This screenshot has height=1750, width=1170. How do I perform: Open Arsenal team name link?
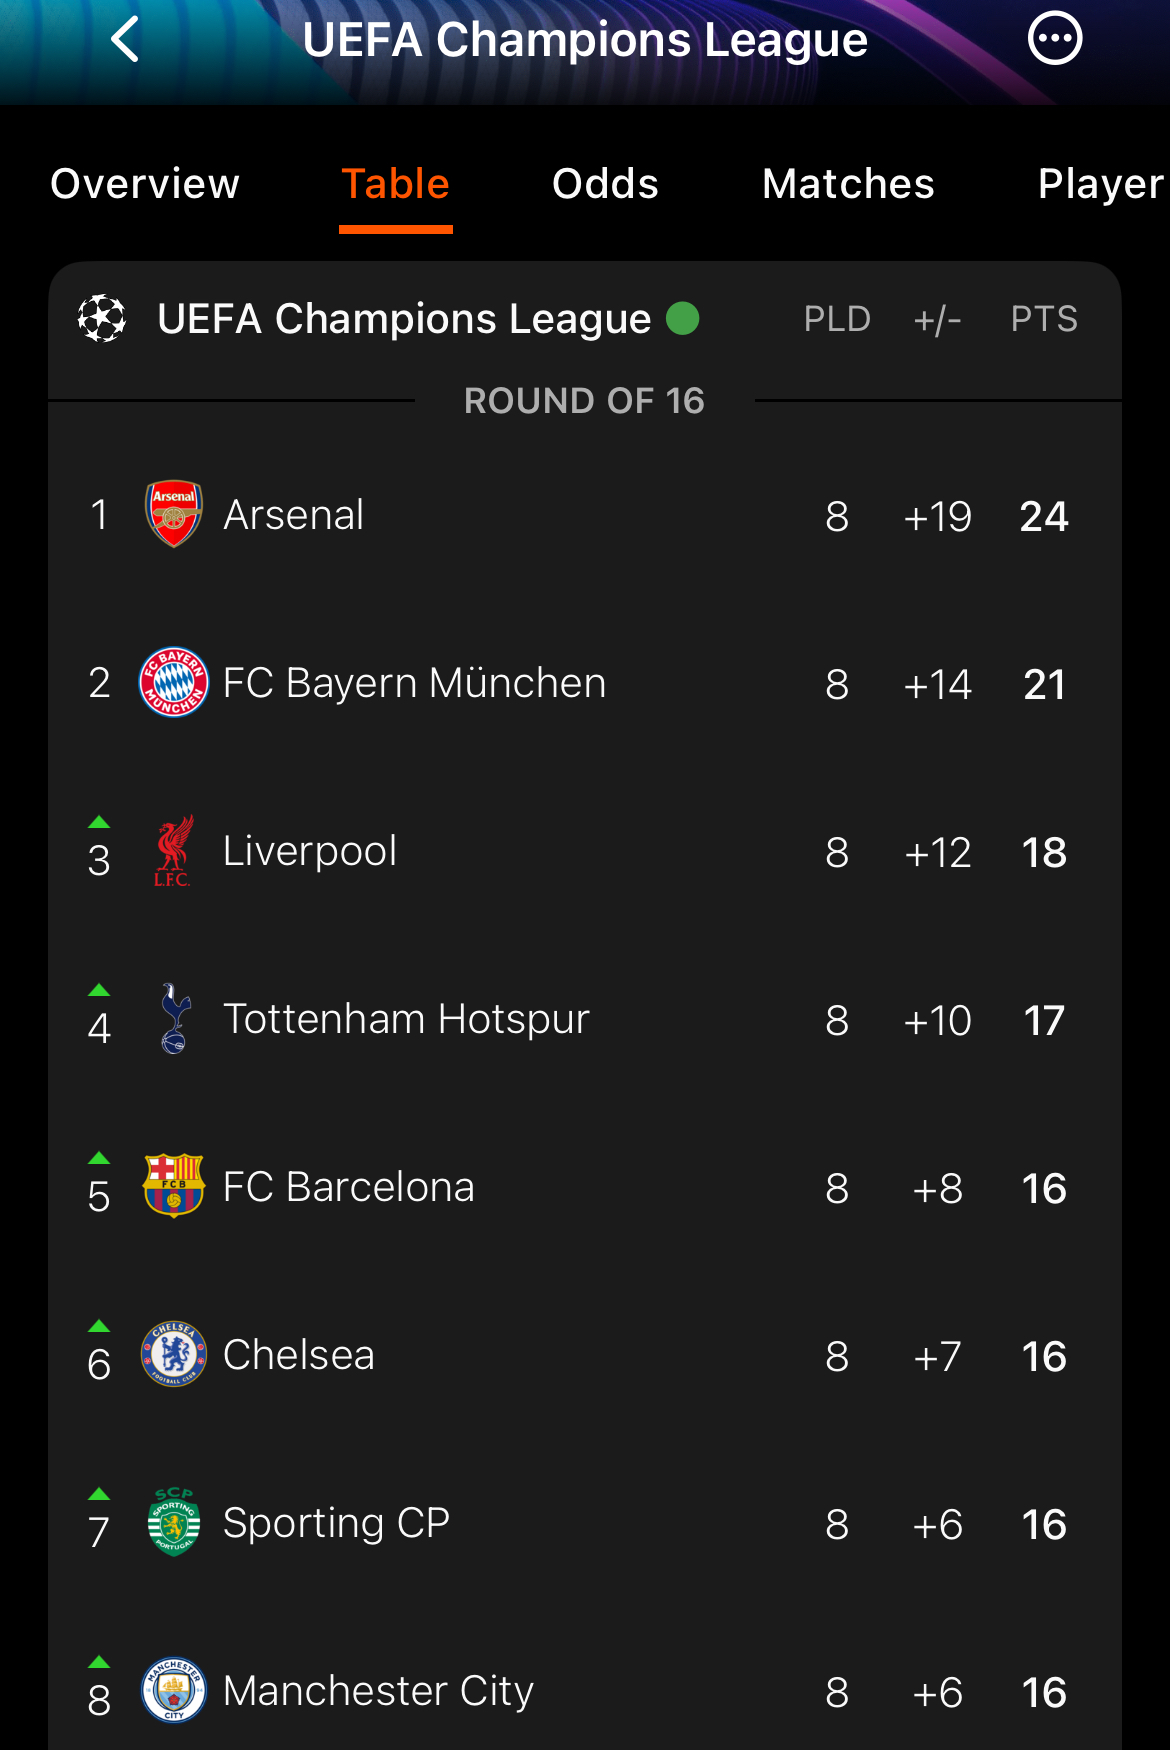293,515
